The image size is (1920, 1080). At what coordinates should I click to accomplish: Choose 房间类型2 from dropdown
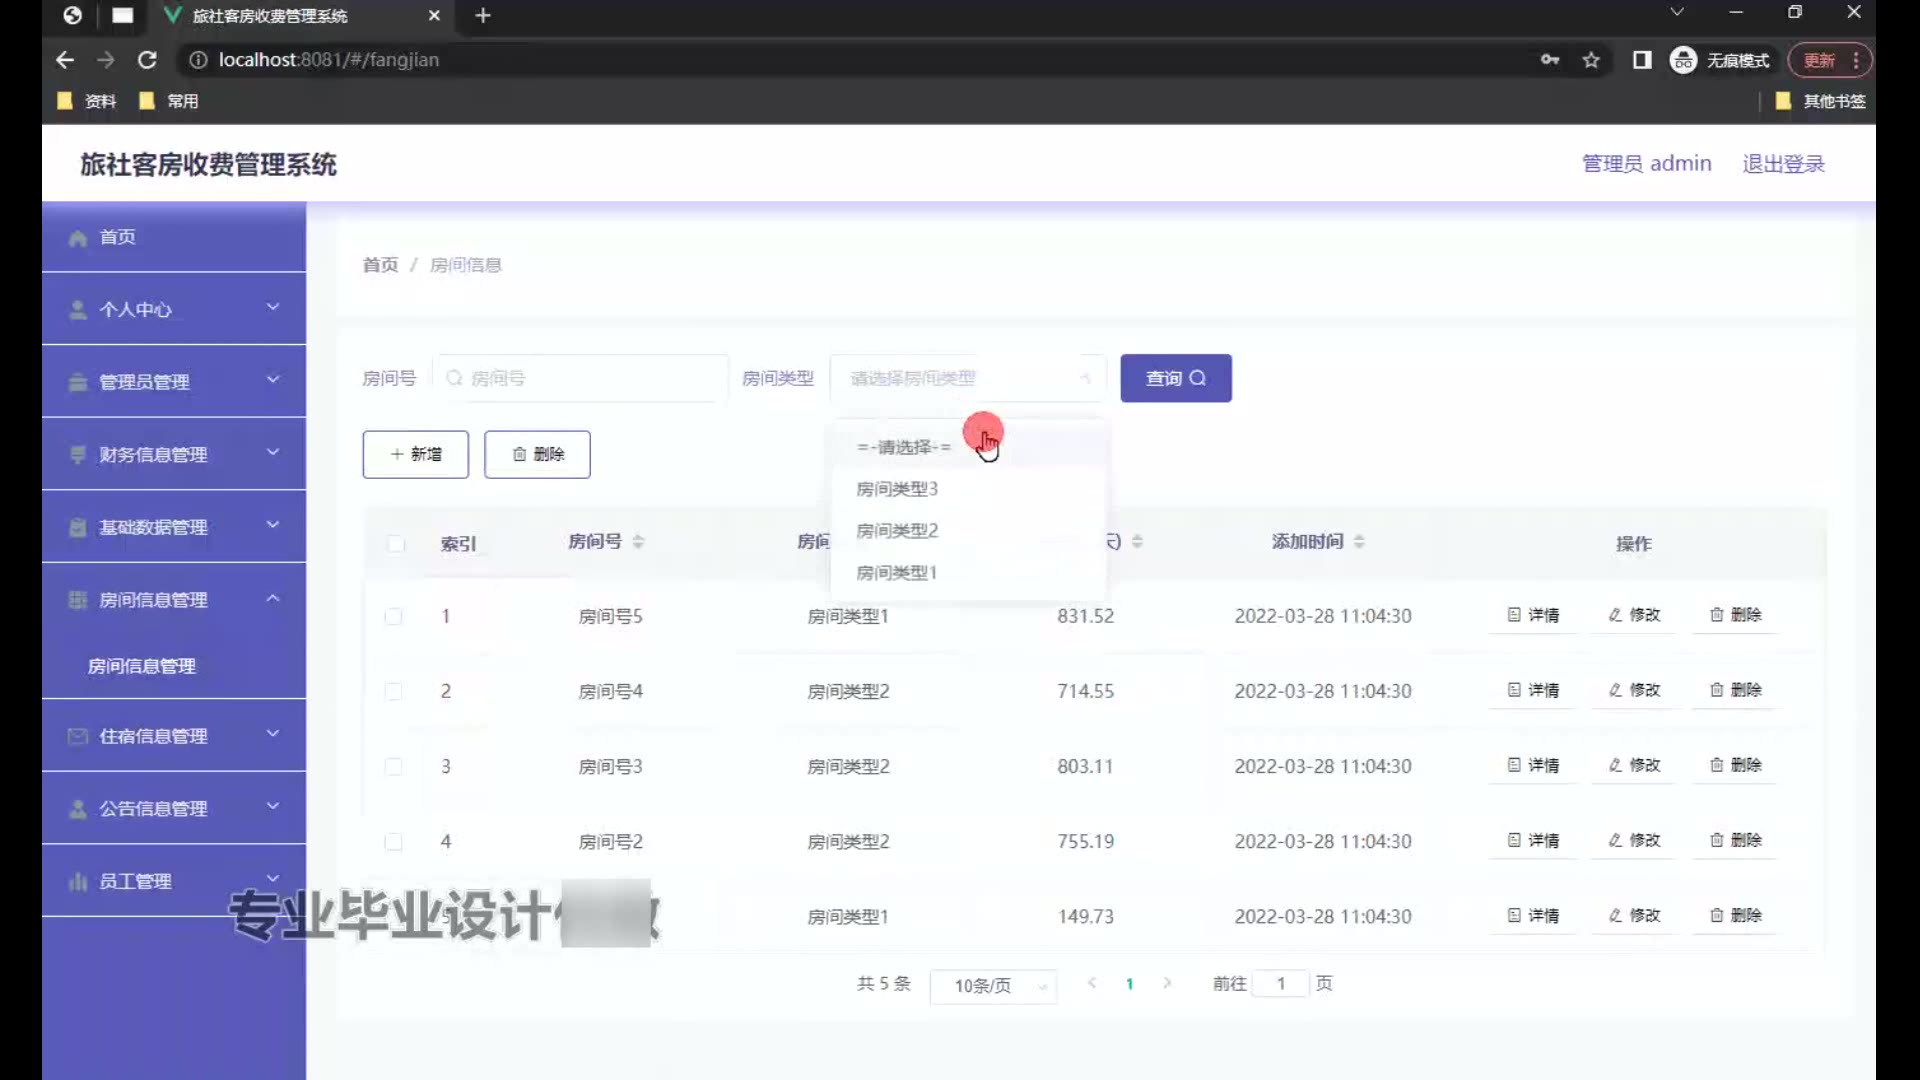pos(968,531)
